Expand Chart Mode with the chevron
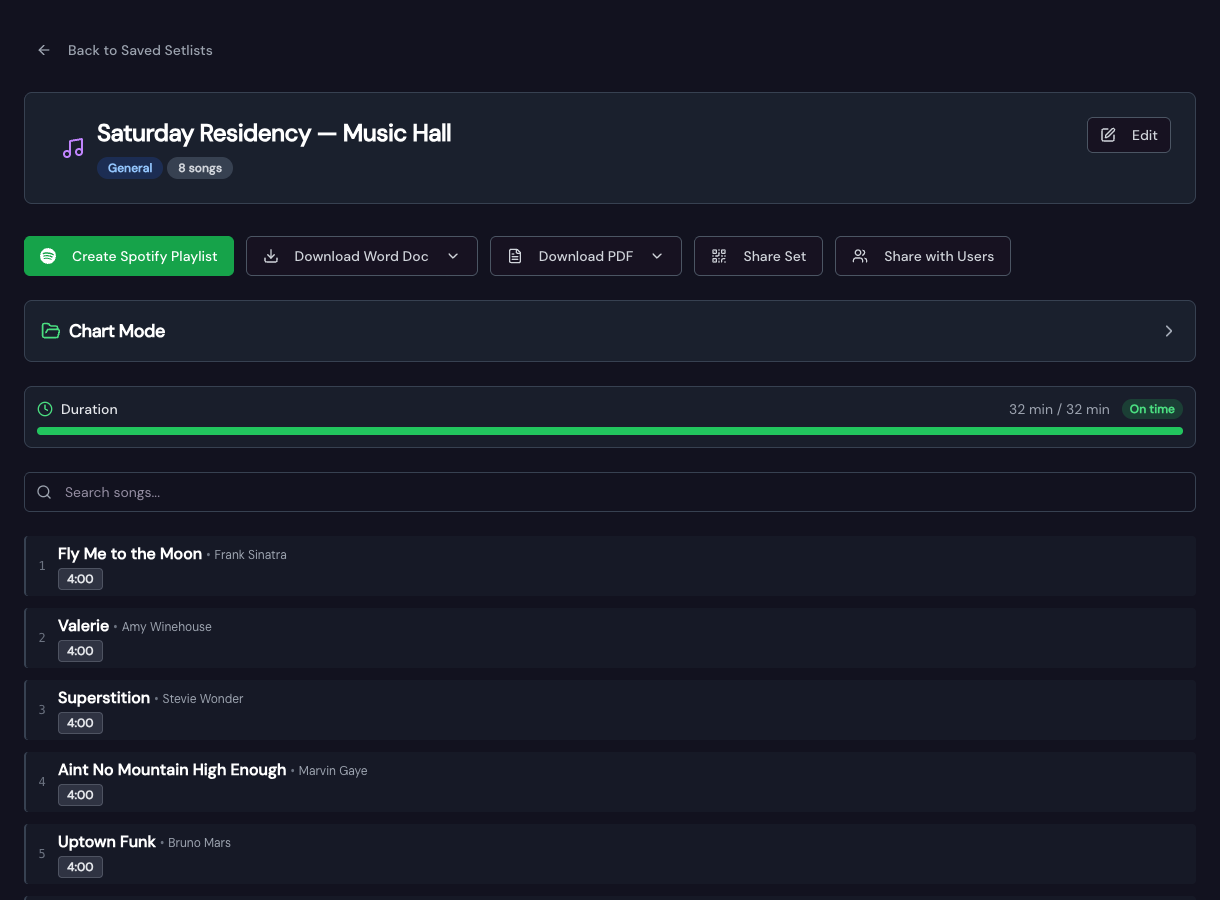This screenshot has width=1220, height=900. (x=1169, y=331)
